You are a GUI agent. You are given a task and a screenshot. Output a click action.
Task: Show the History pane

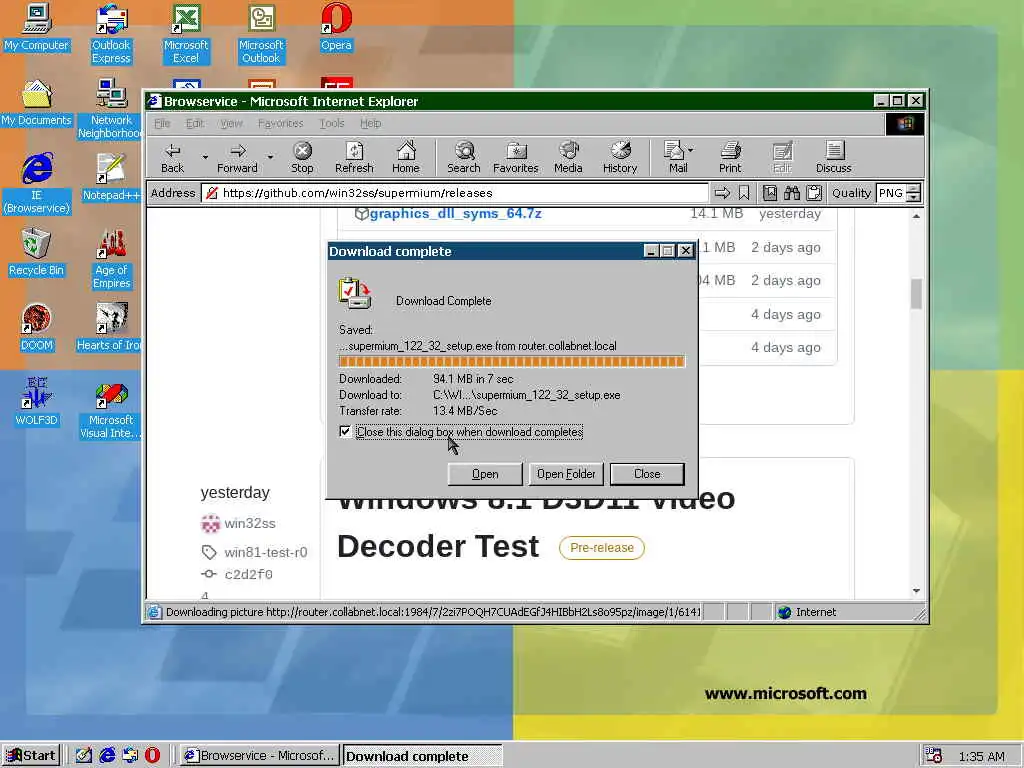pyautogui.click(x=620, y=157)
